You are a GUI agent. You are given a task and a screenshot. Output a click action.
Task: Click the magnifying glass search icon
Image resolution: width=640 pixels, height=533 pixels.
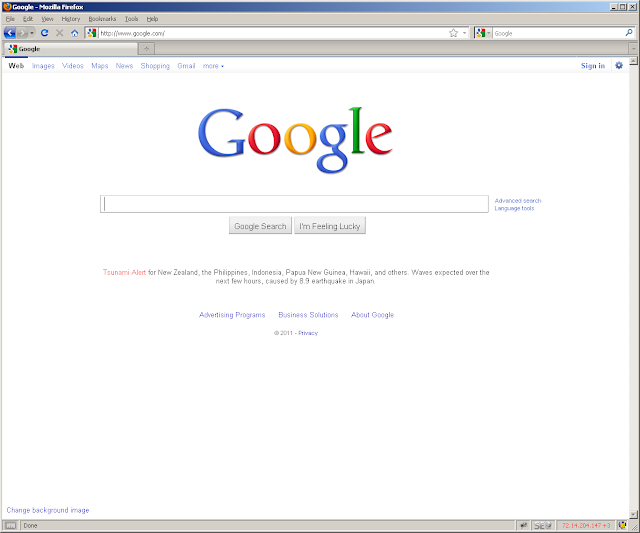(x=629, y=33)
